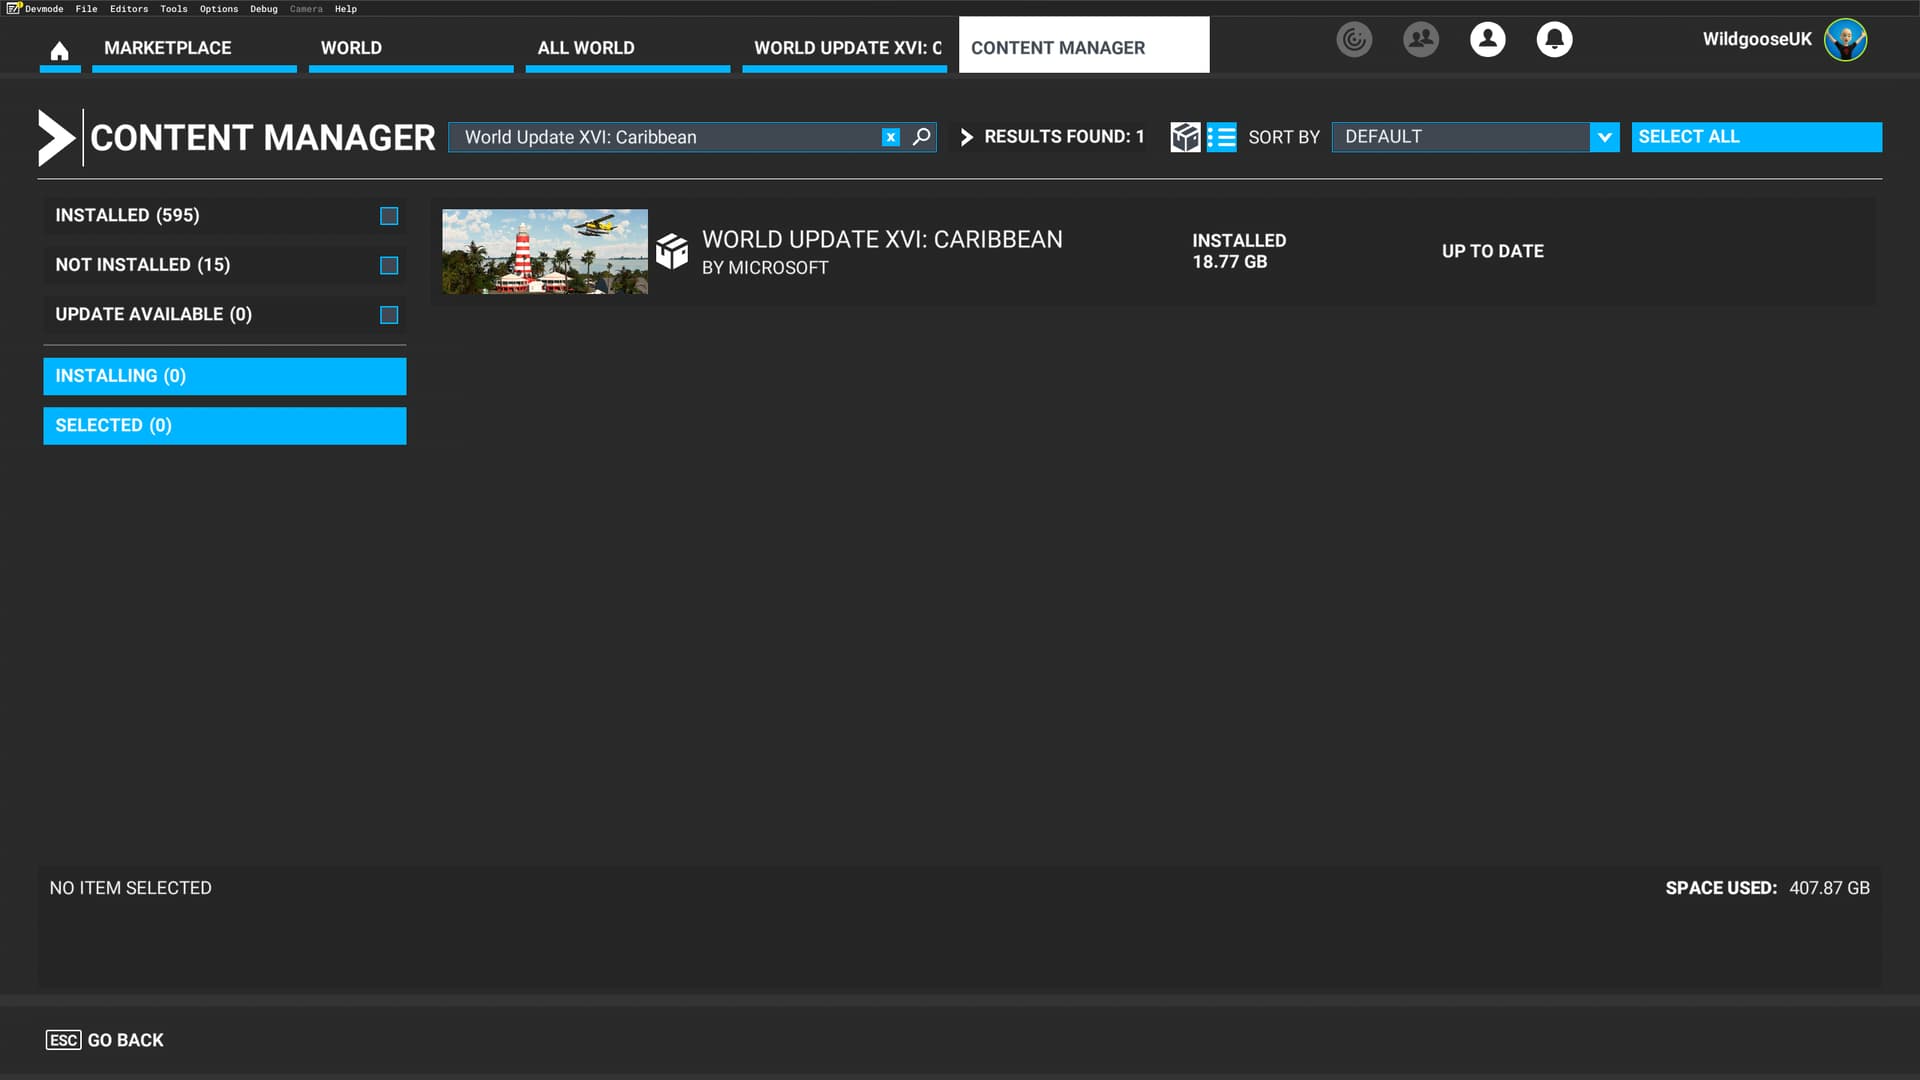
Task: Click the Update Available (0) filter label
Action: click(153, 314)
